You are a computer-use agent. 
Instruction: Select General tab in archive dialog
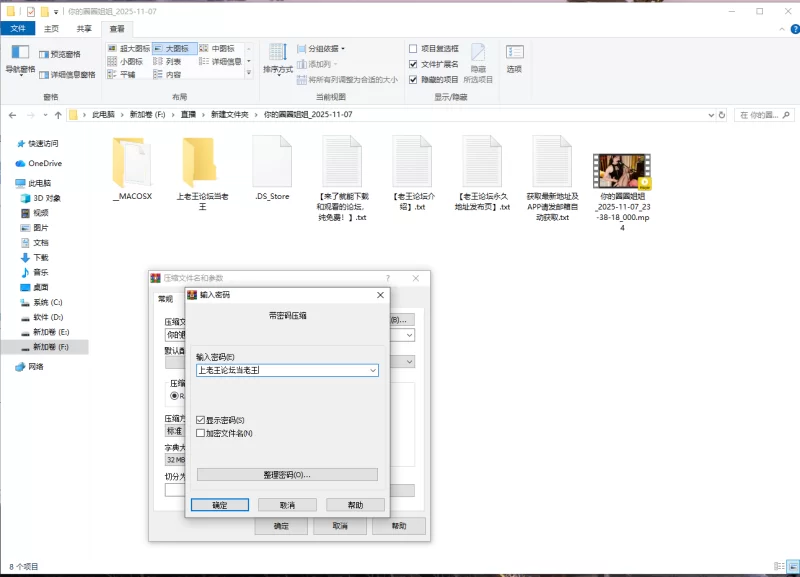pos(165,299)
